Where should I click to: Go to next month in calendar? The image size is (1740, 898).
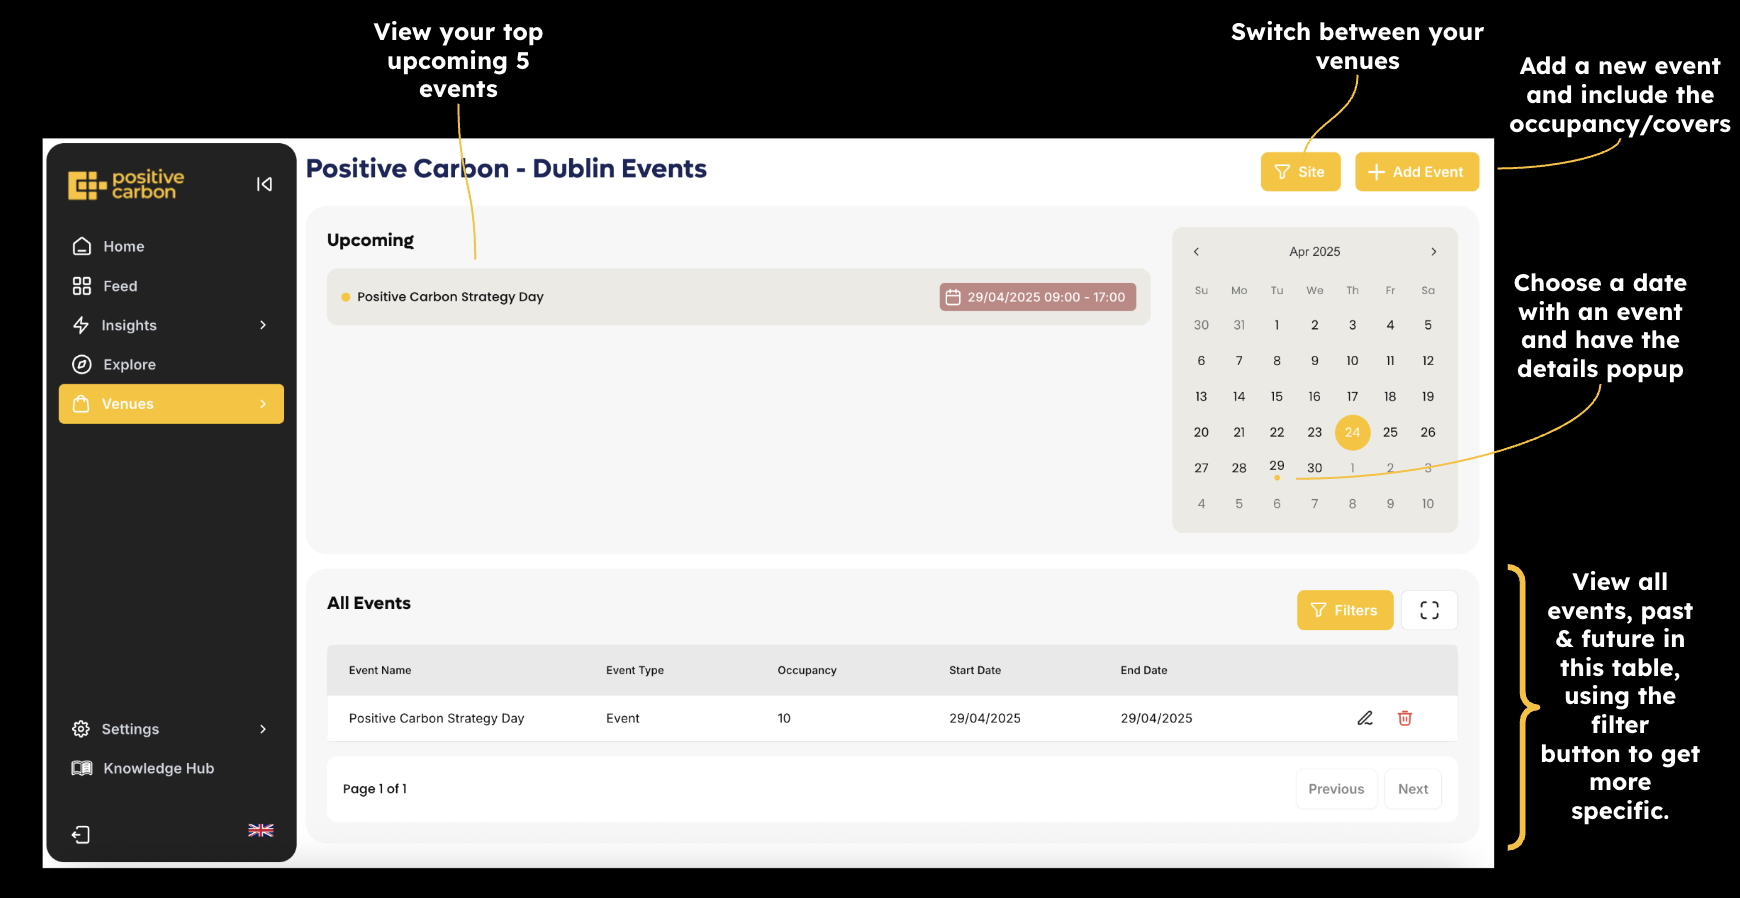1433,252
